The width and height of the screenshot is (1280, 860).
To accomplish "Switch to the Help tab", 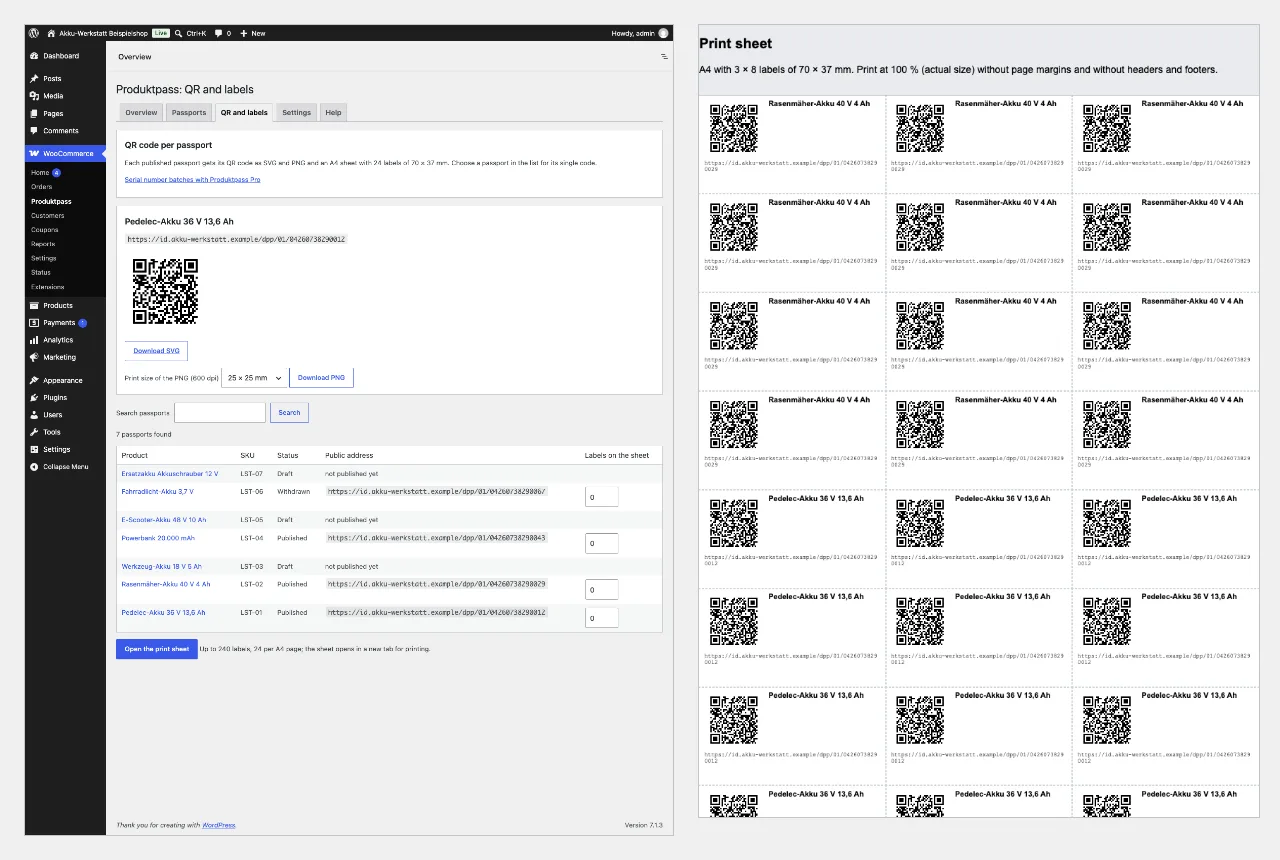I will 333,112.
